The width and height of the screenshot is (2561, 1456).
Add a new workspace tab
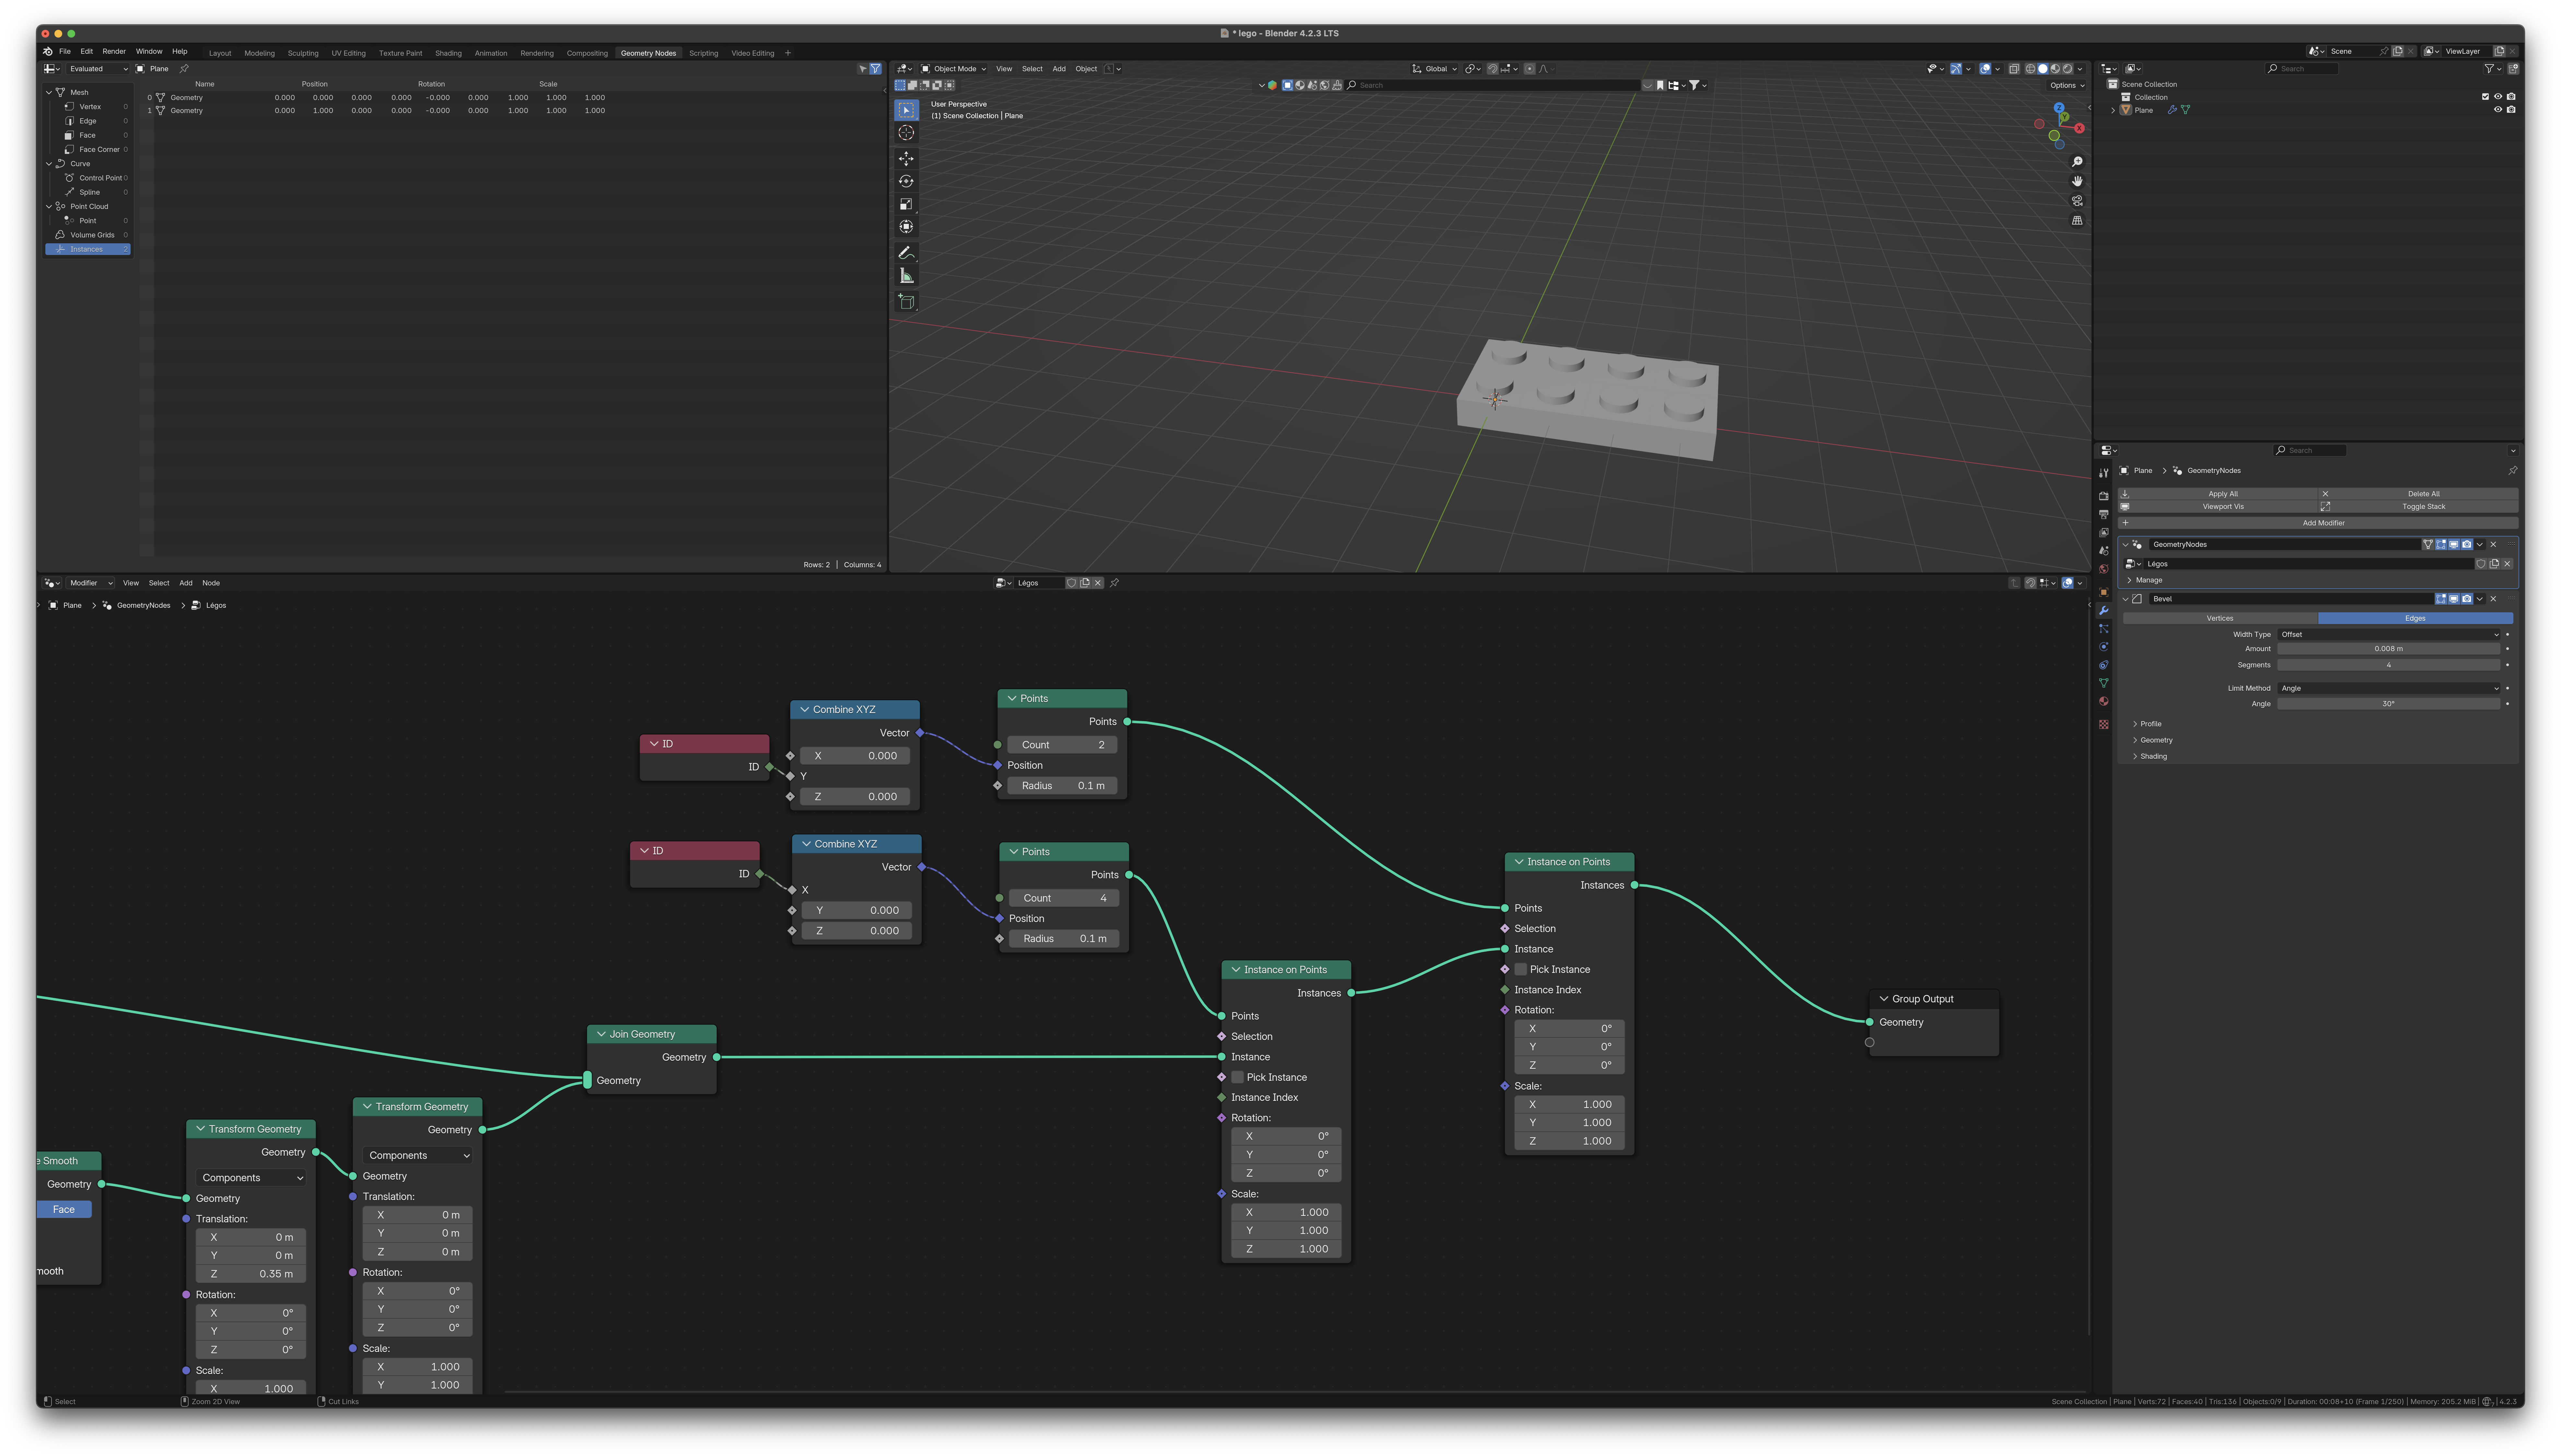(788, 53)
